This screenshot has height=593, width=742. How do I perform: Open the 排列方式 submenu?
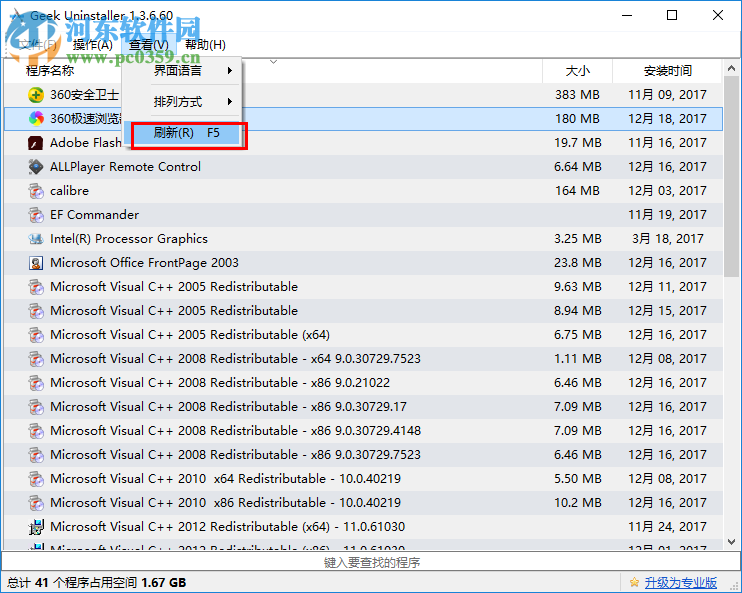pos(183,101)
